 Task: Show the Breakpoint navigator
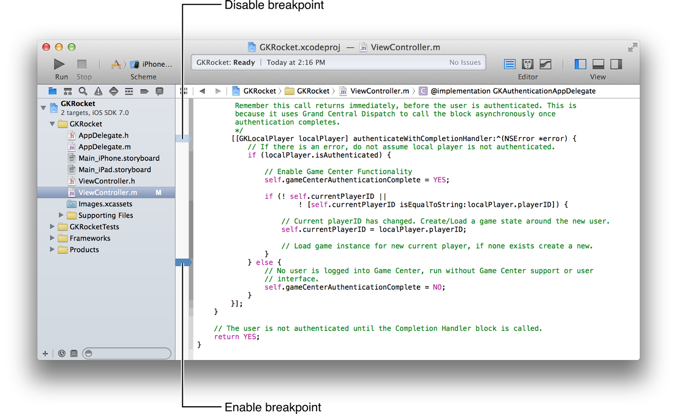coord(144,91)
